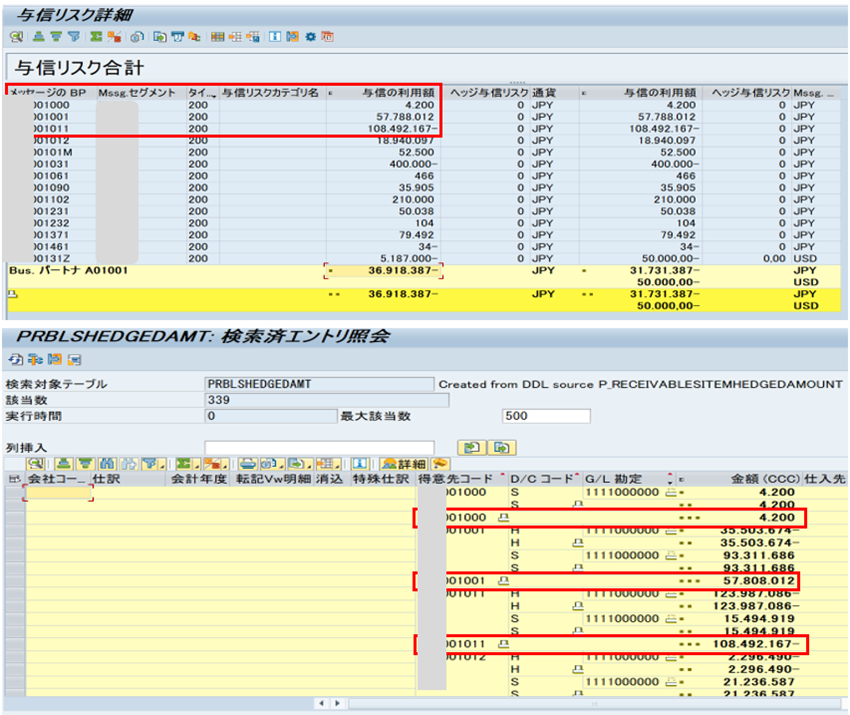
Task: Click the save layout icon in the upper toolbar
Action: click(253, 37)
